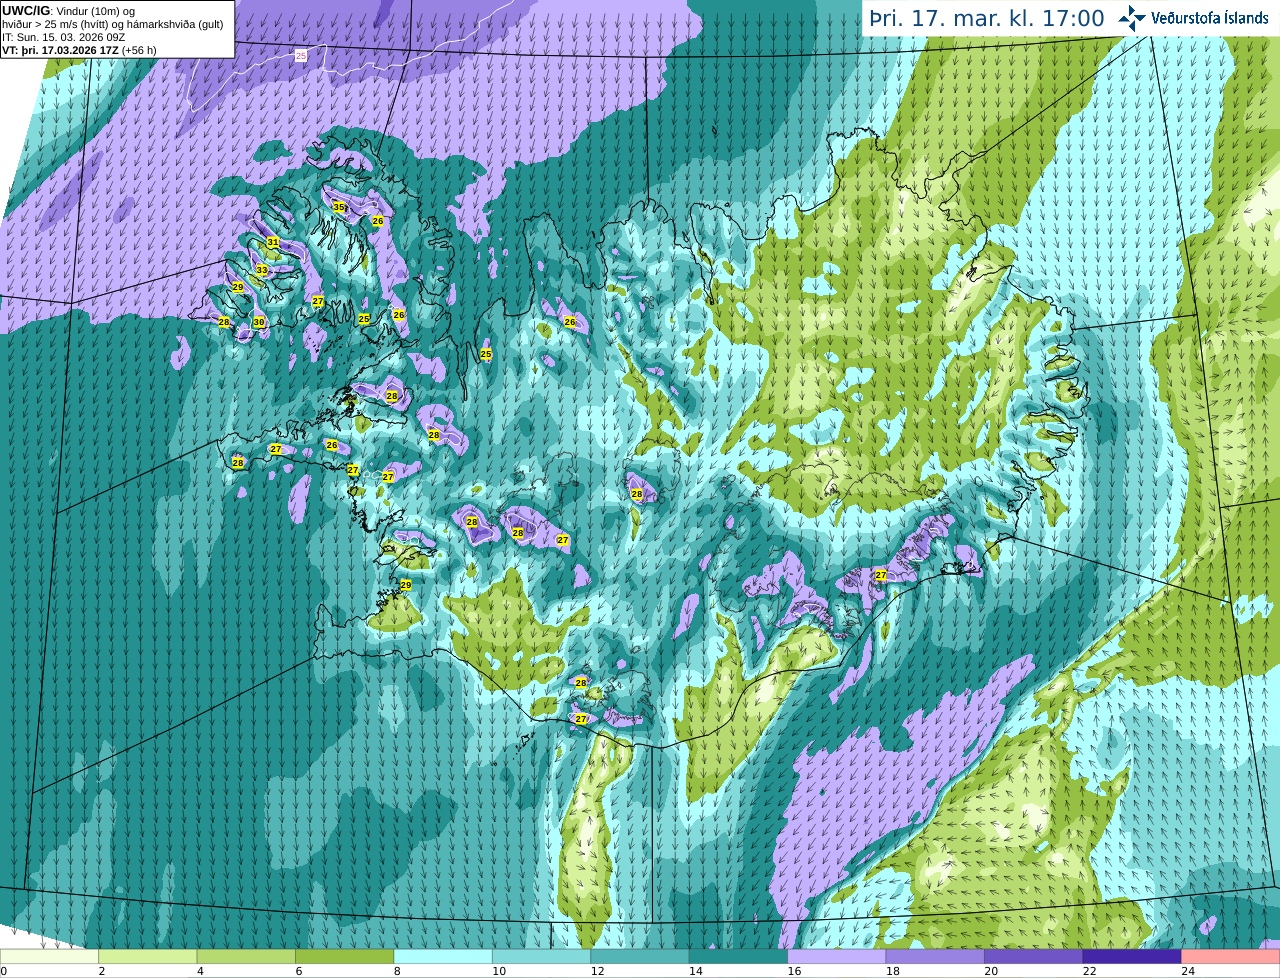The height and width of the screenshot is (978, 1280).
Task: Pick the deep indigo swatch between 22 and 24
Action: 1132,956
